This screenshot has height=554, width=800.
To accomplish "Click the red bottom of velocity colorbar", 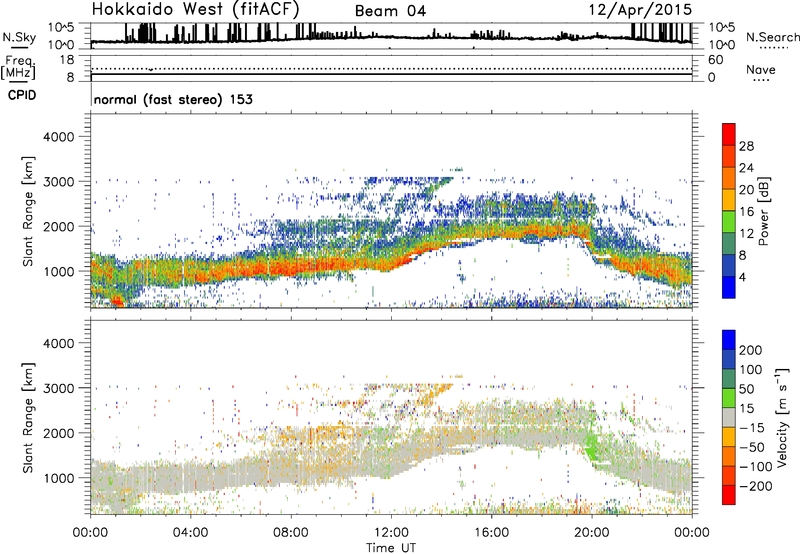I will [729, 495].
